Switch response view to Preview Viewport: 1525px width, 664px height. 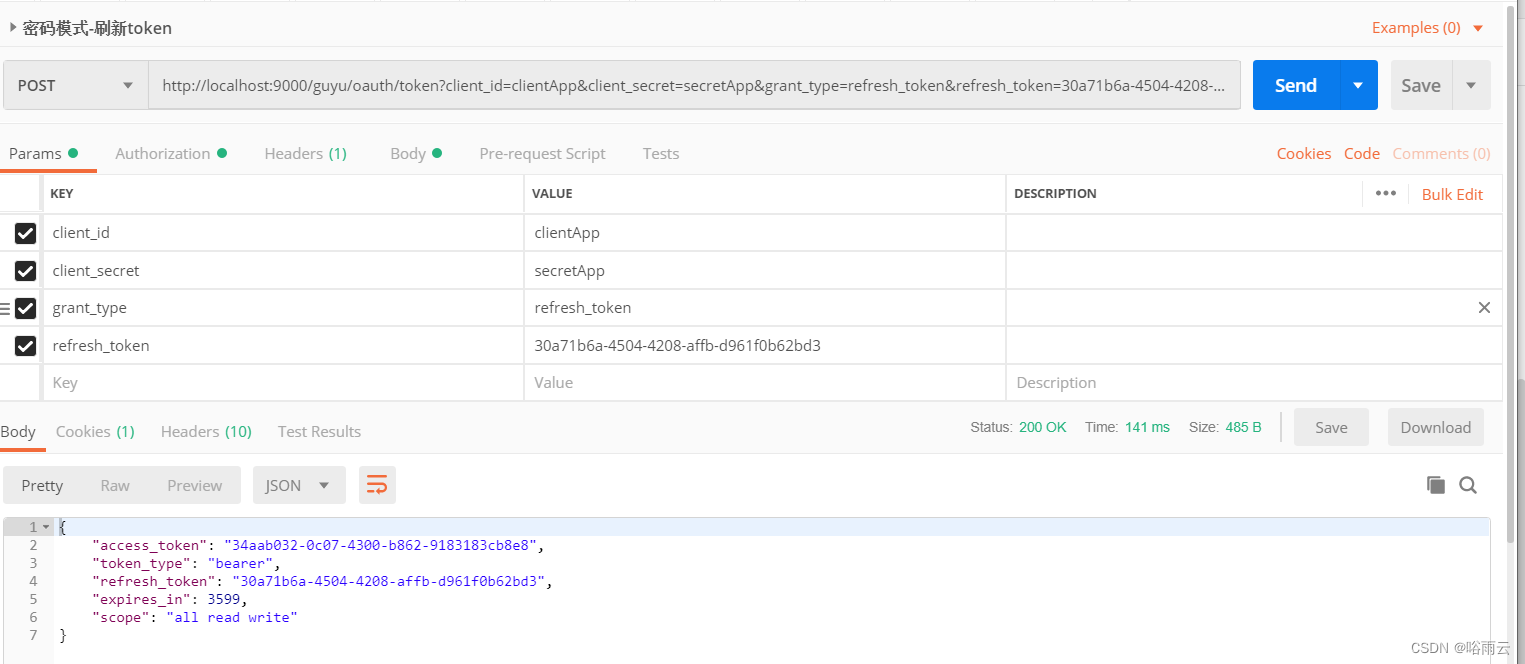click(195, 485)
